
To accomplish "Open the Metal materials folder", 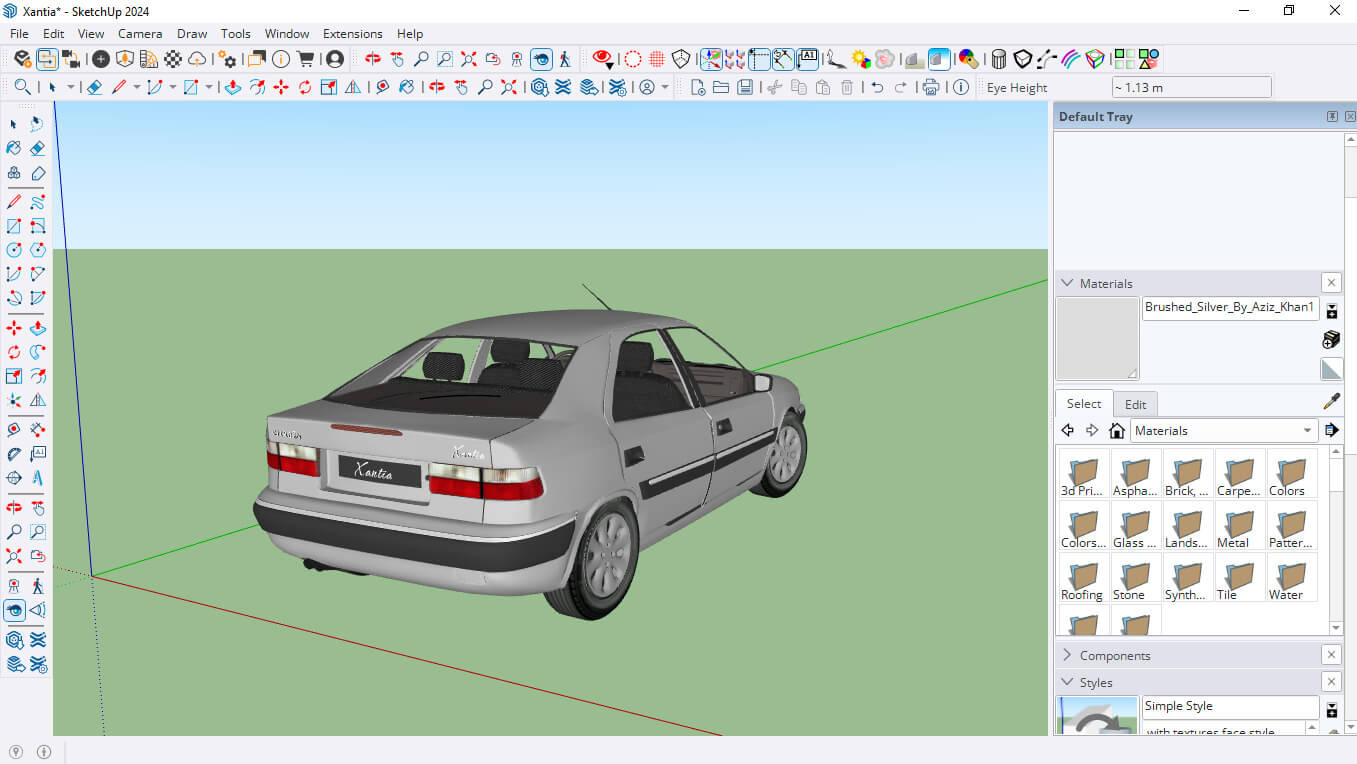I will tap(1238, 527).
